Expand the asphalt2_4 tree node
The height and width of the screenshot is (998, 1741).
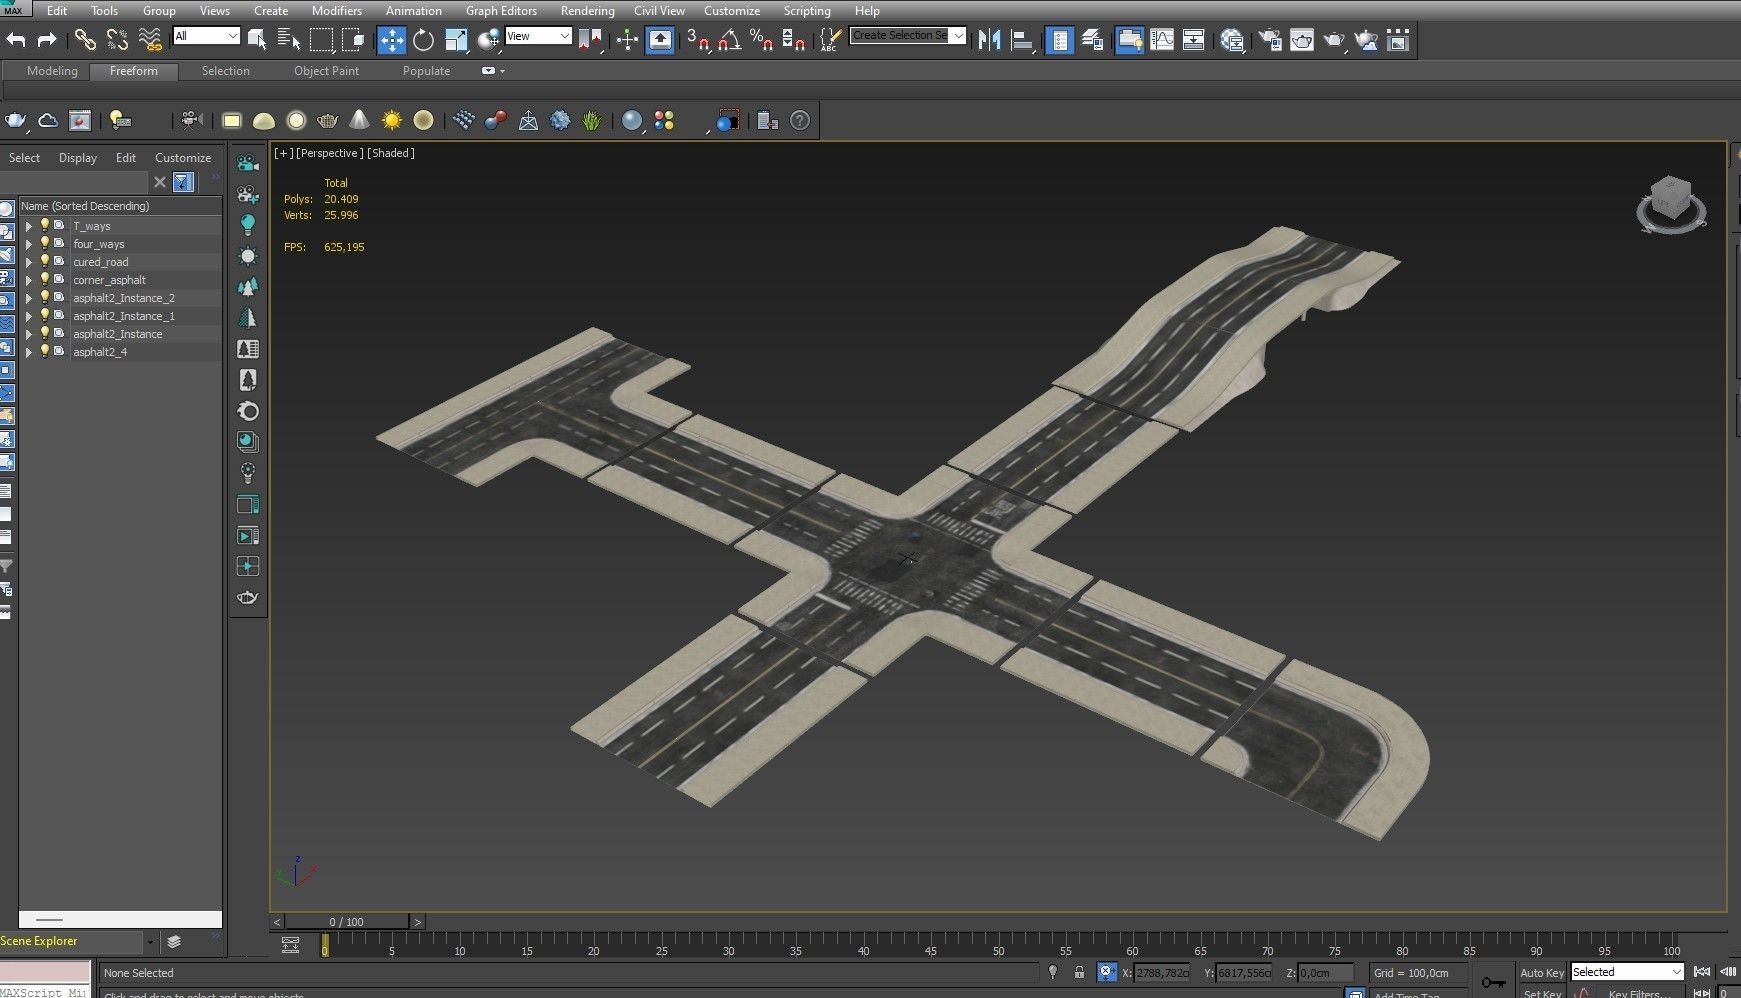point(28,352)
